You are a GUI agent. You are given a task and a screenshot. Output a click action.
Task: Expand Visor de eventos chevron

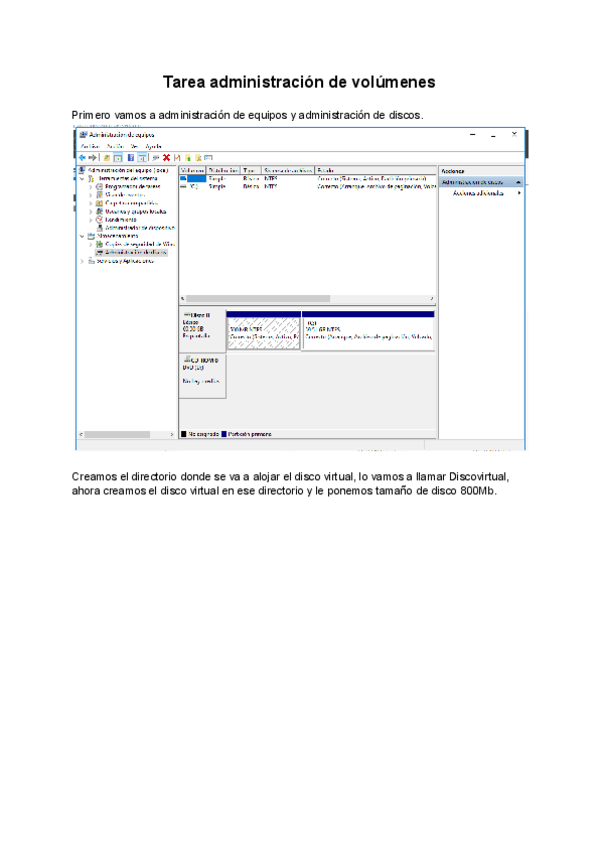(x=90, y=194)
